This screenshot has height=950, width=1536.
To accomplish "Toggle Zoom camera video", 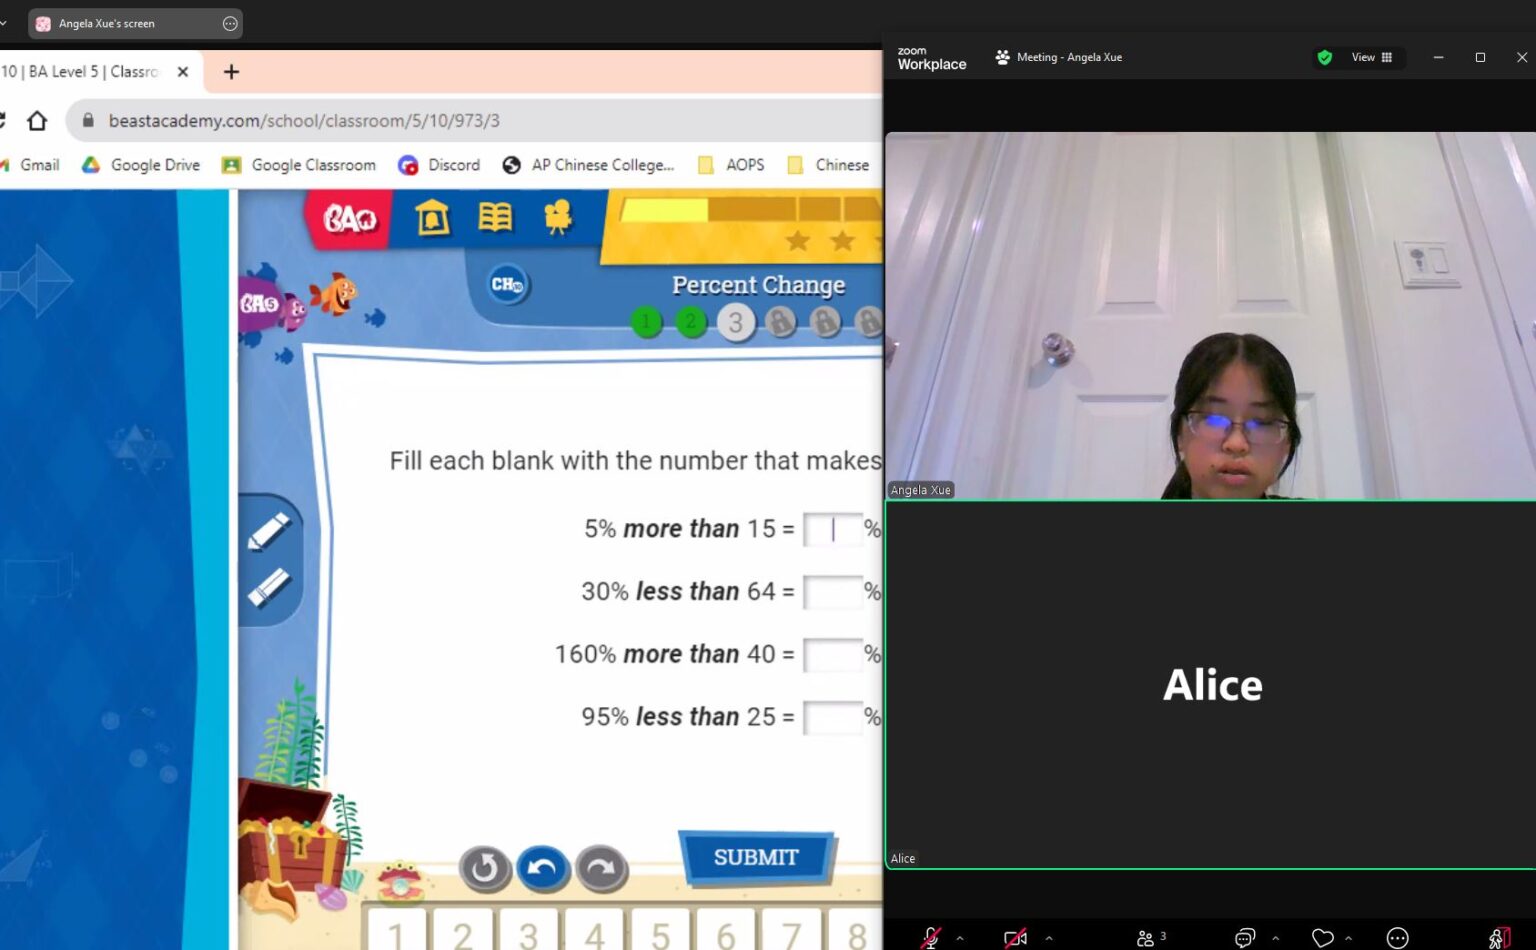I will coord(1015,938).
